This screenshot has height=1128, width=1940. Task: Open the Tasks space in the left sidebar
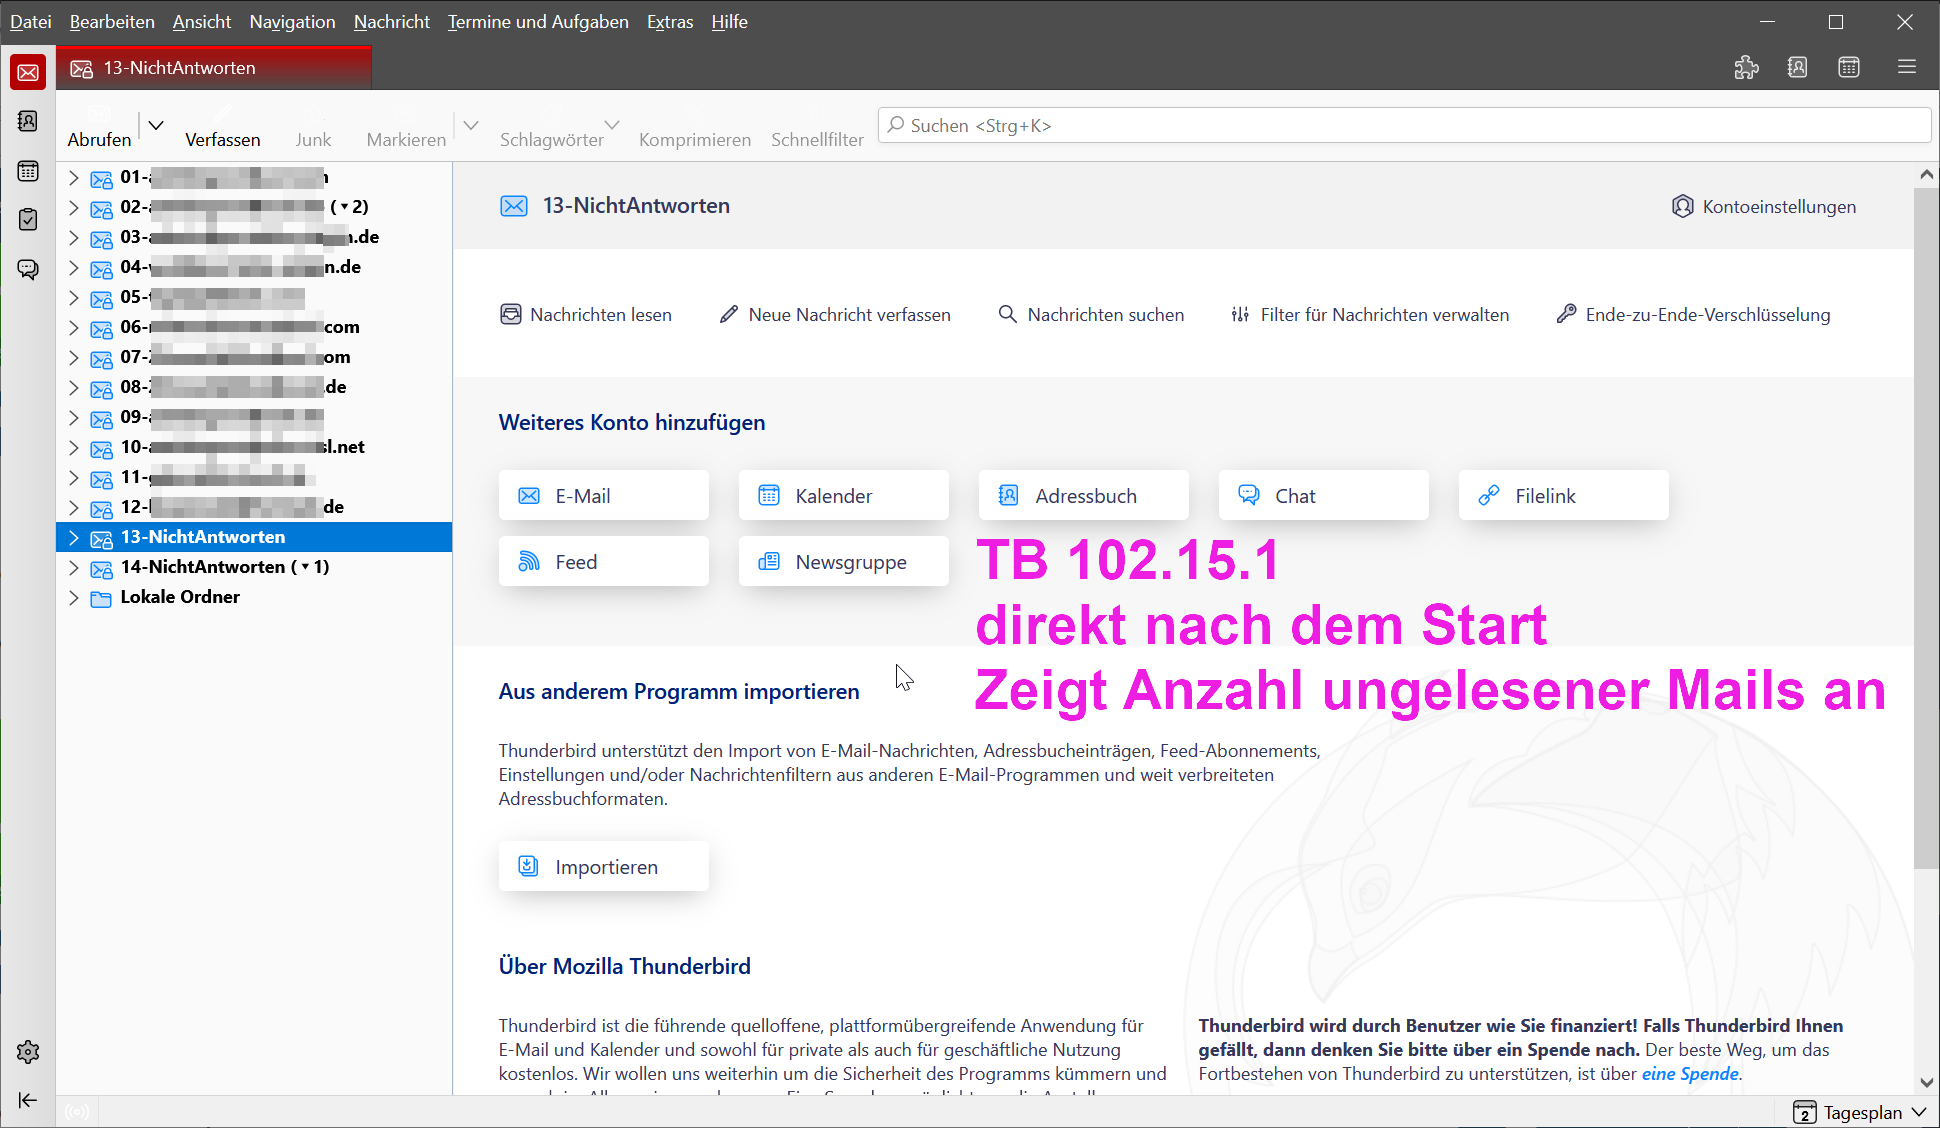pyautogui.click(x=28, y=219)
